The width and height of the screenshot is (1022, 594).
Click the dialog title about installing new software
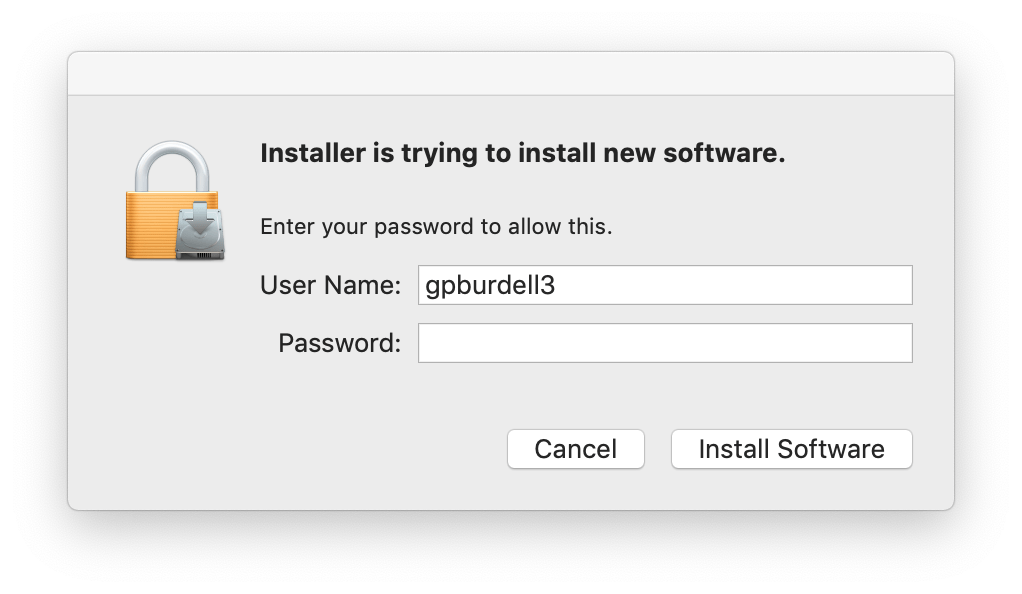[x=524, y=153]
